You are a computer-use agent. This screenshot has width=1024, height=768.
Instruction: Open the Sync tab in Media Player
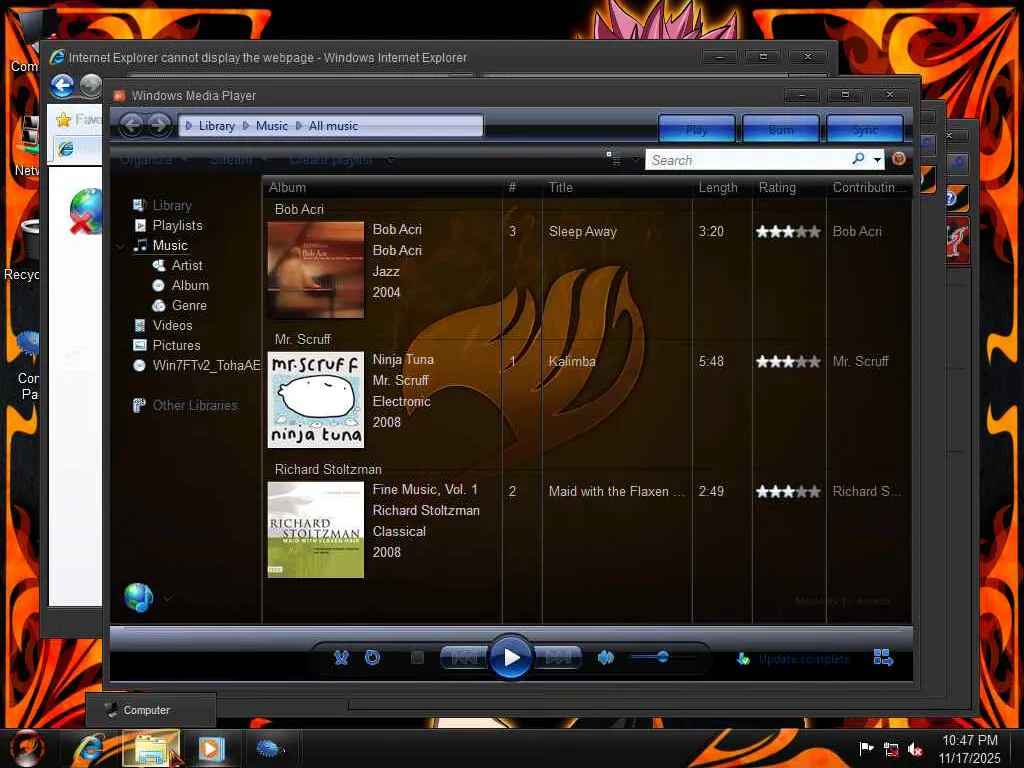(x=865, y=129)
